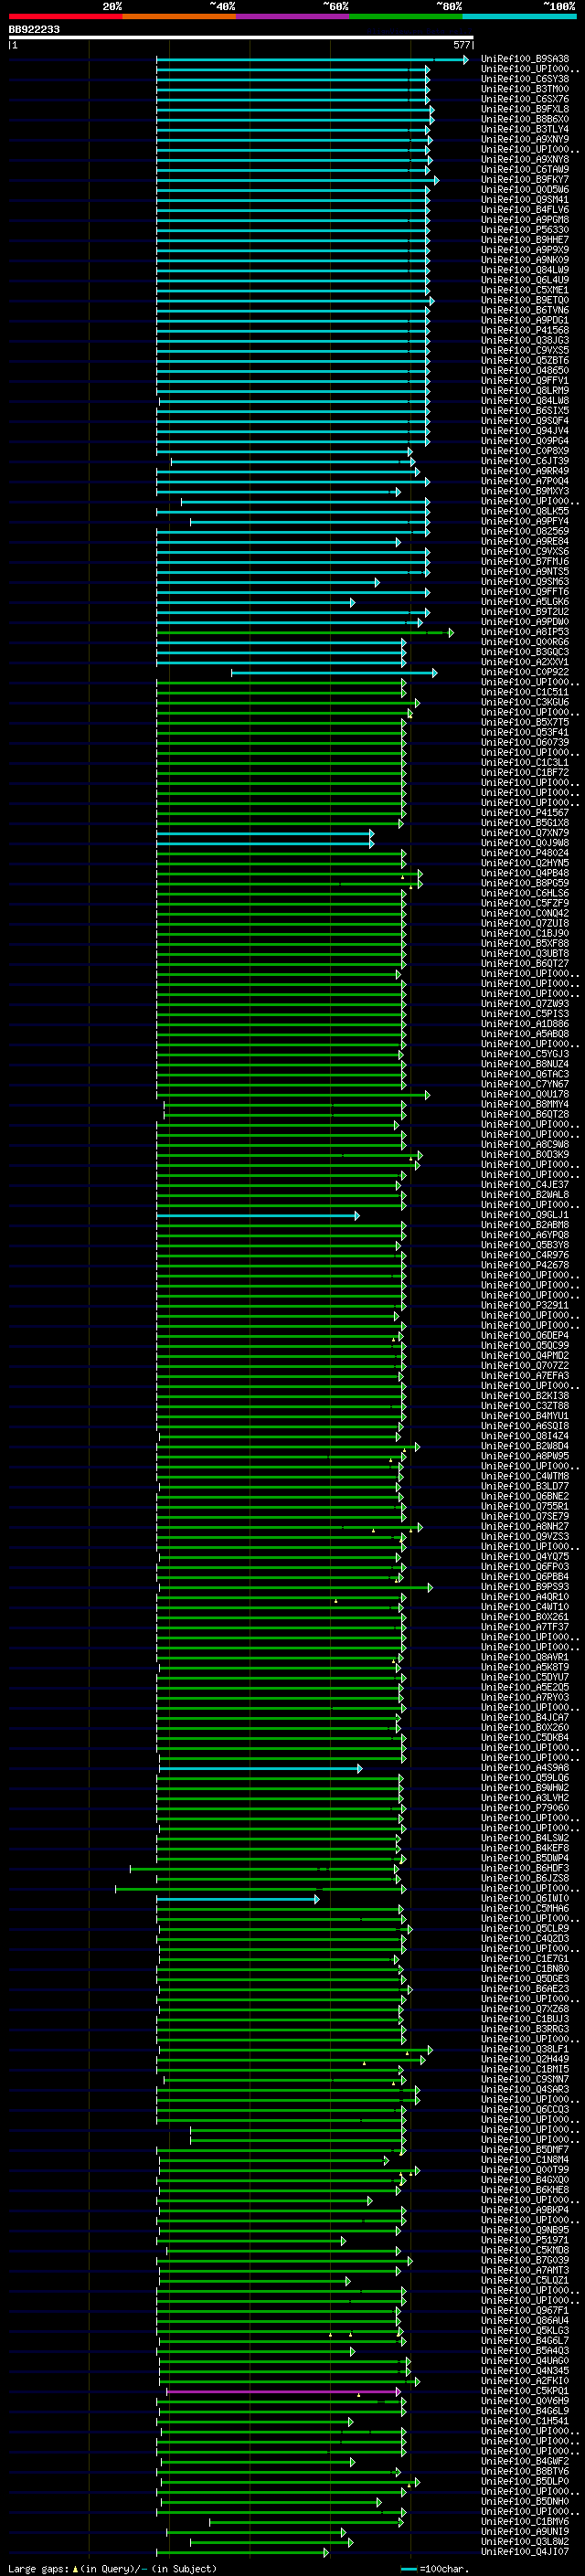Select the UniRef100_Q84LW9 hit label
The height and width of the screenshot is (2576, 585).
click(x=525, y=270)
